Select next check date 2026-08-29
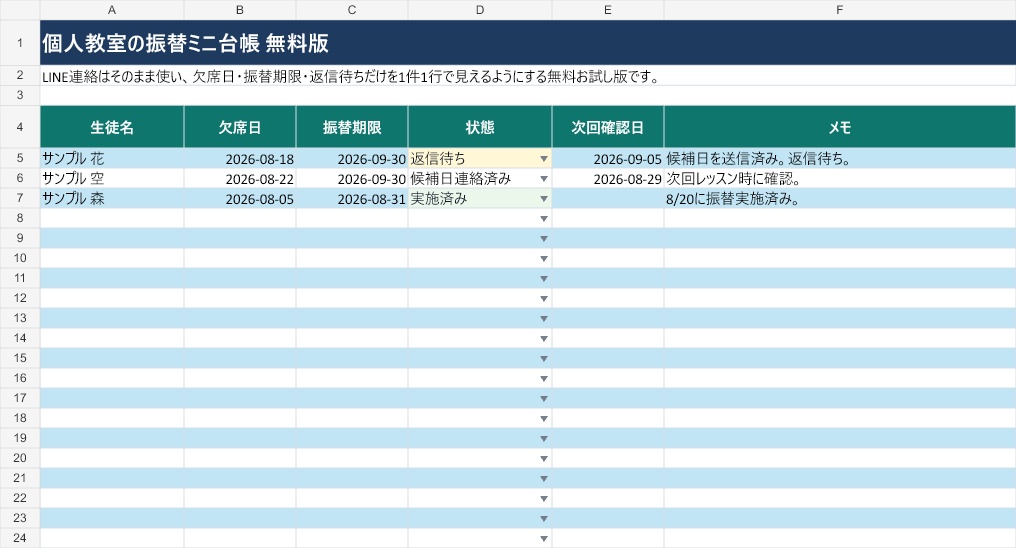The width and height of the screenshot is (1016, 548). [608, 179]
